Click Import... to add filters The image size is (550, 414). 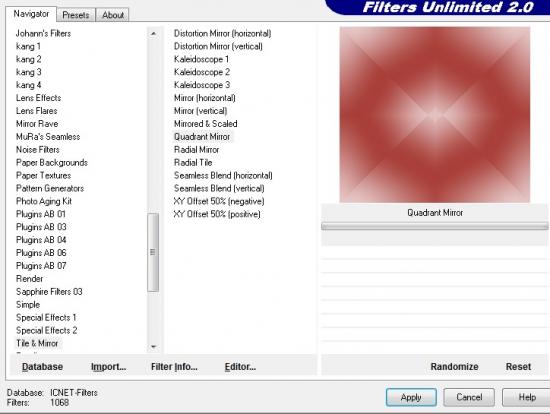click(x=108, y=367)
